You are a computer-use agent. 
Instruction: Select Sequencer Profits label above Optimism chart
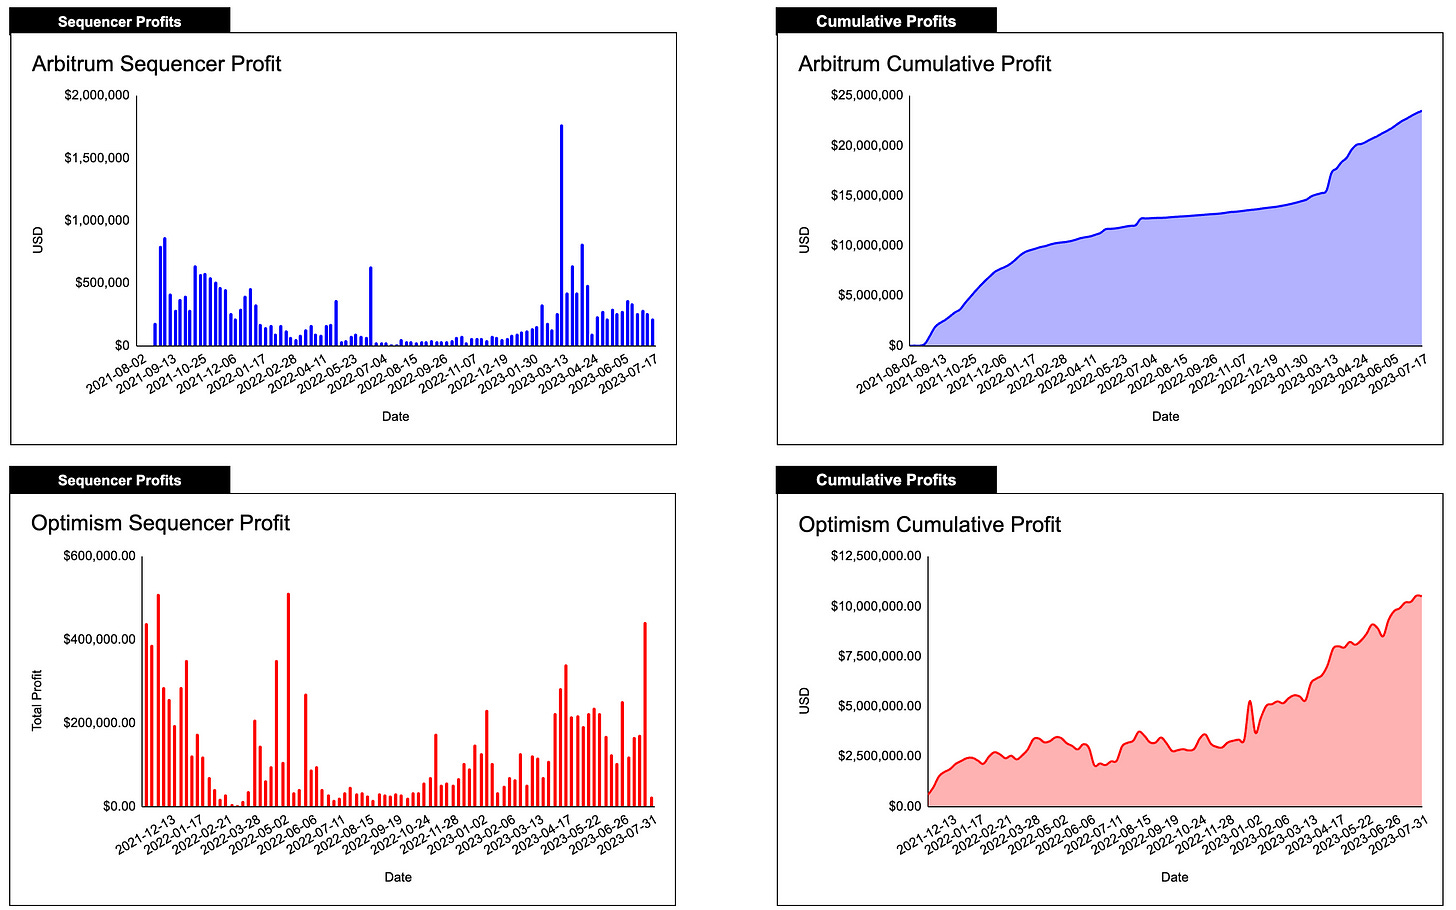click(120, 480)
